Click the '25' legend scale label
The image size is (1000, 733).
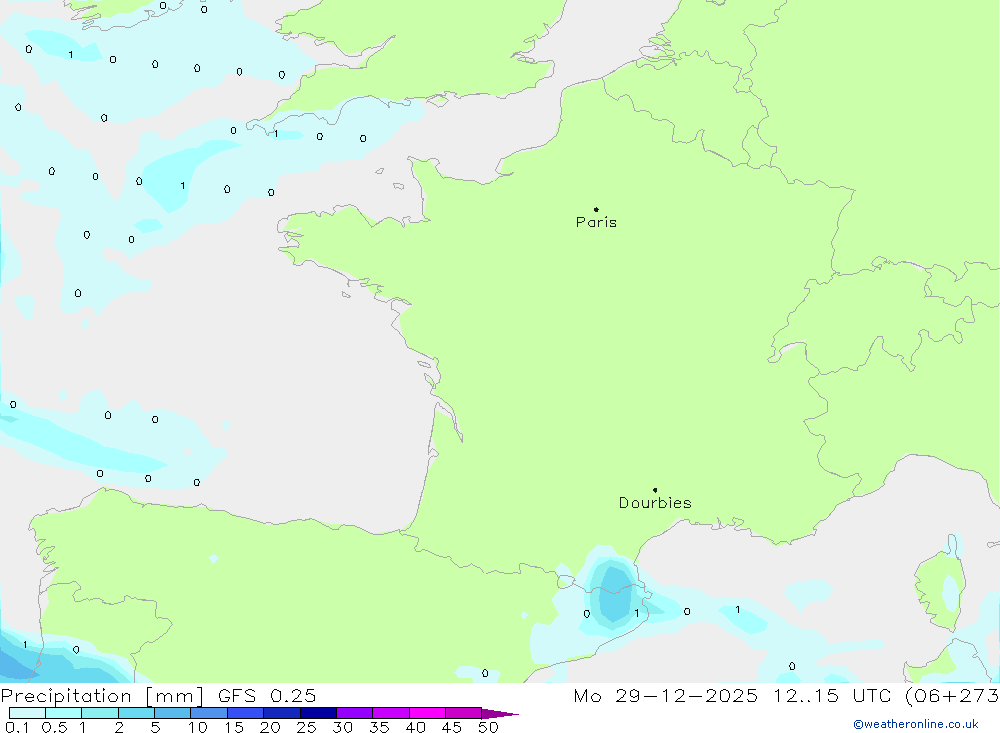coord(307,727)
